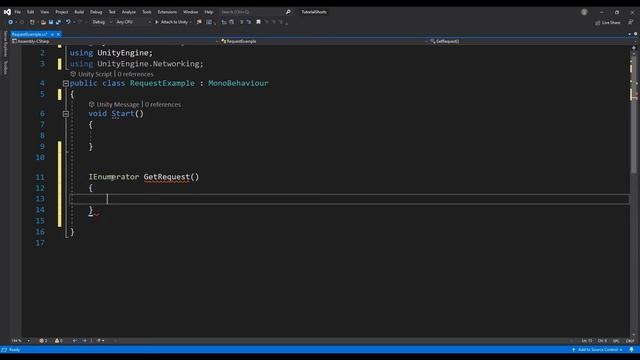
Task: Open the Window menu
Action: tap(190, 12)
